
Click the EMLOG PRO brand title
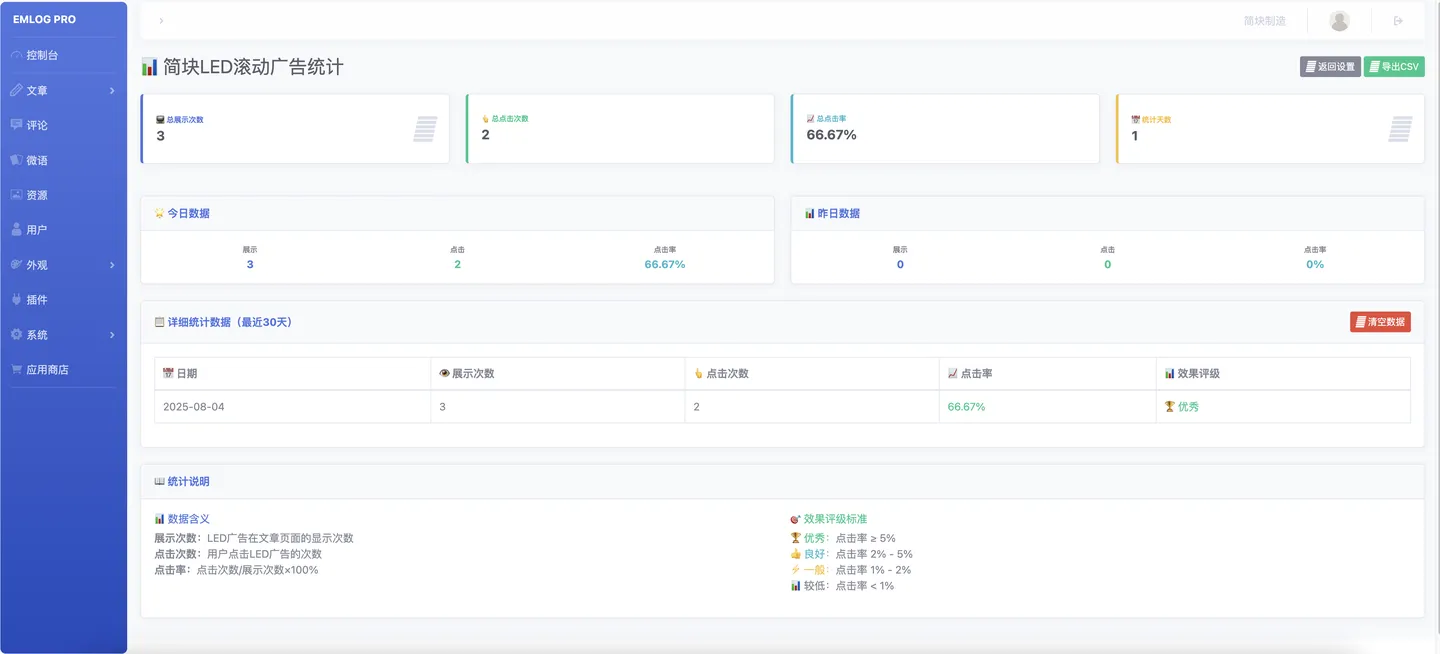[44, 20]
